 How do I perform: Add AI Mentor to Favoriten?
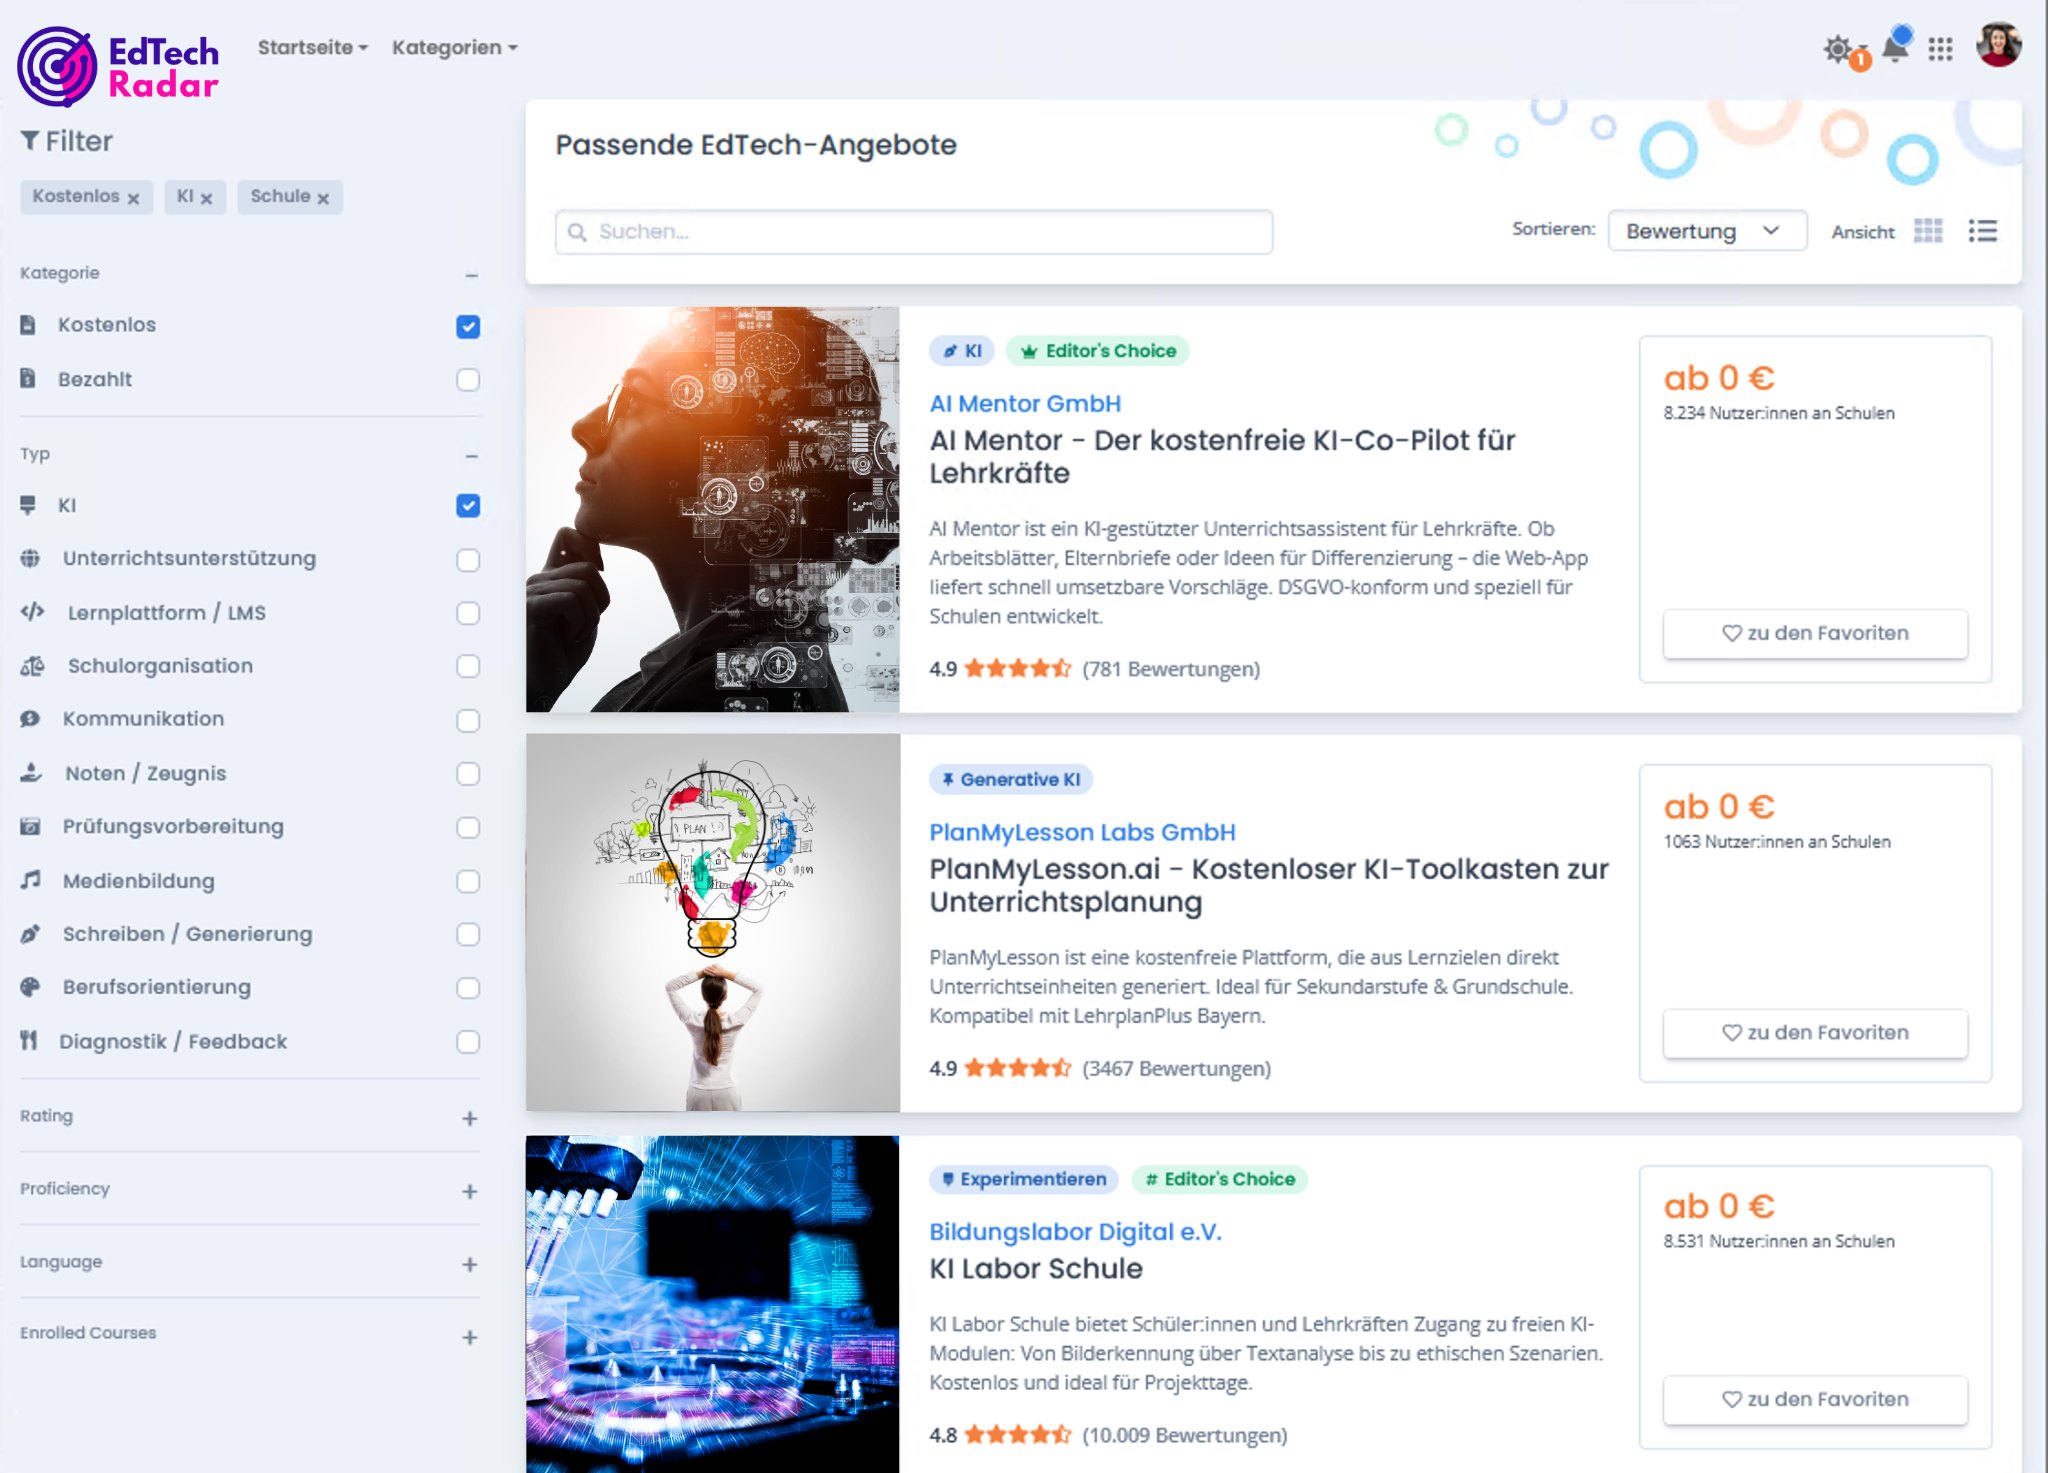[1815, 633]
